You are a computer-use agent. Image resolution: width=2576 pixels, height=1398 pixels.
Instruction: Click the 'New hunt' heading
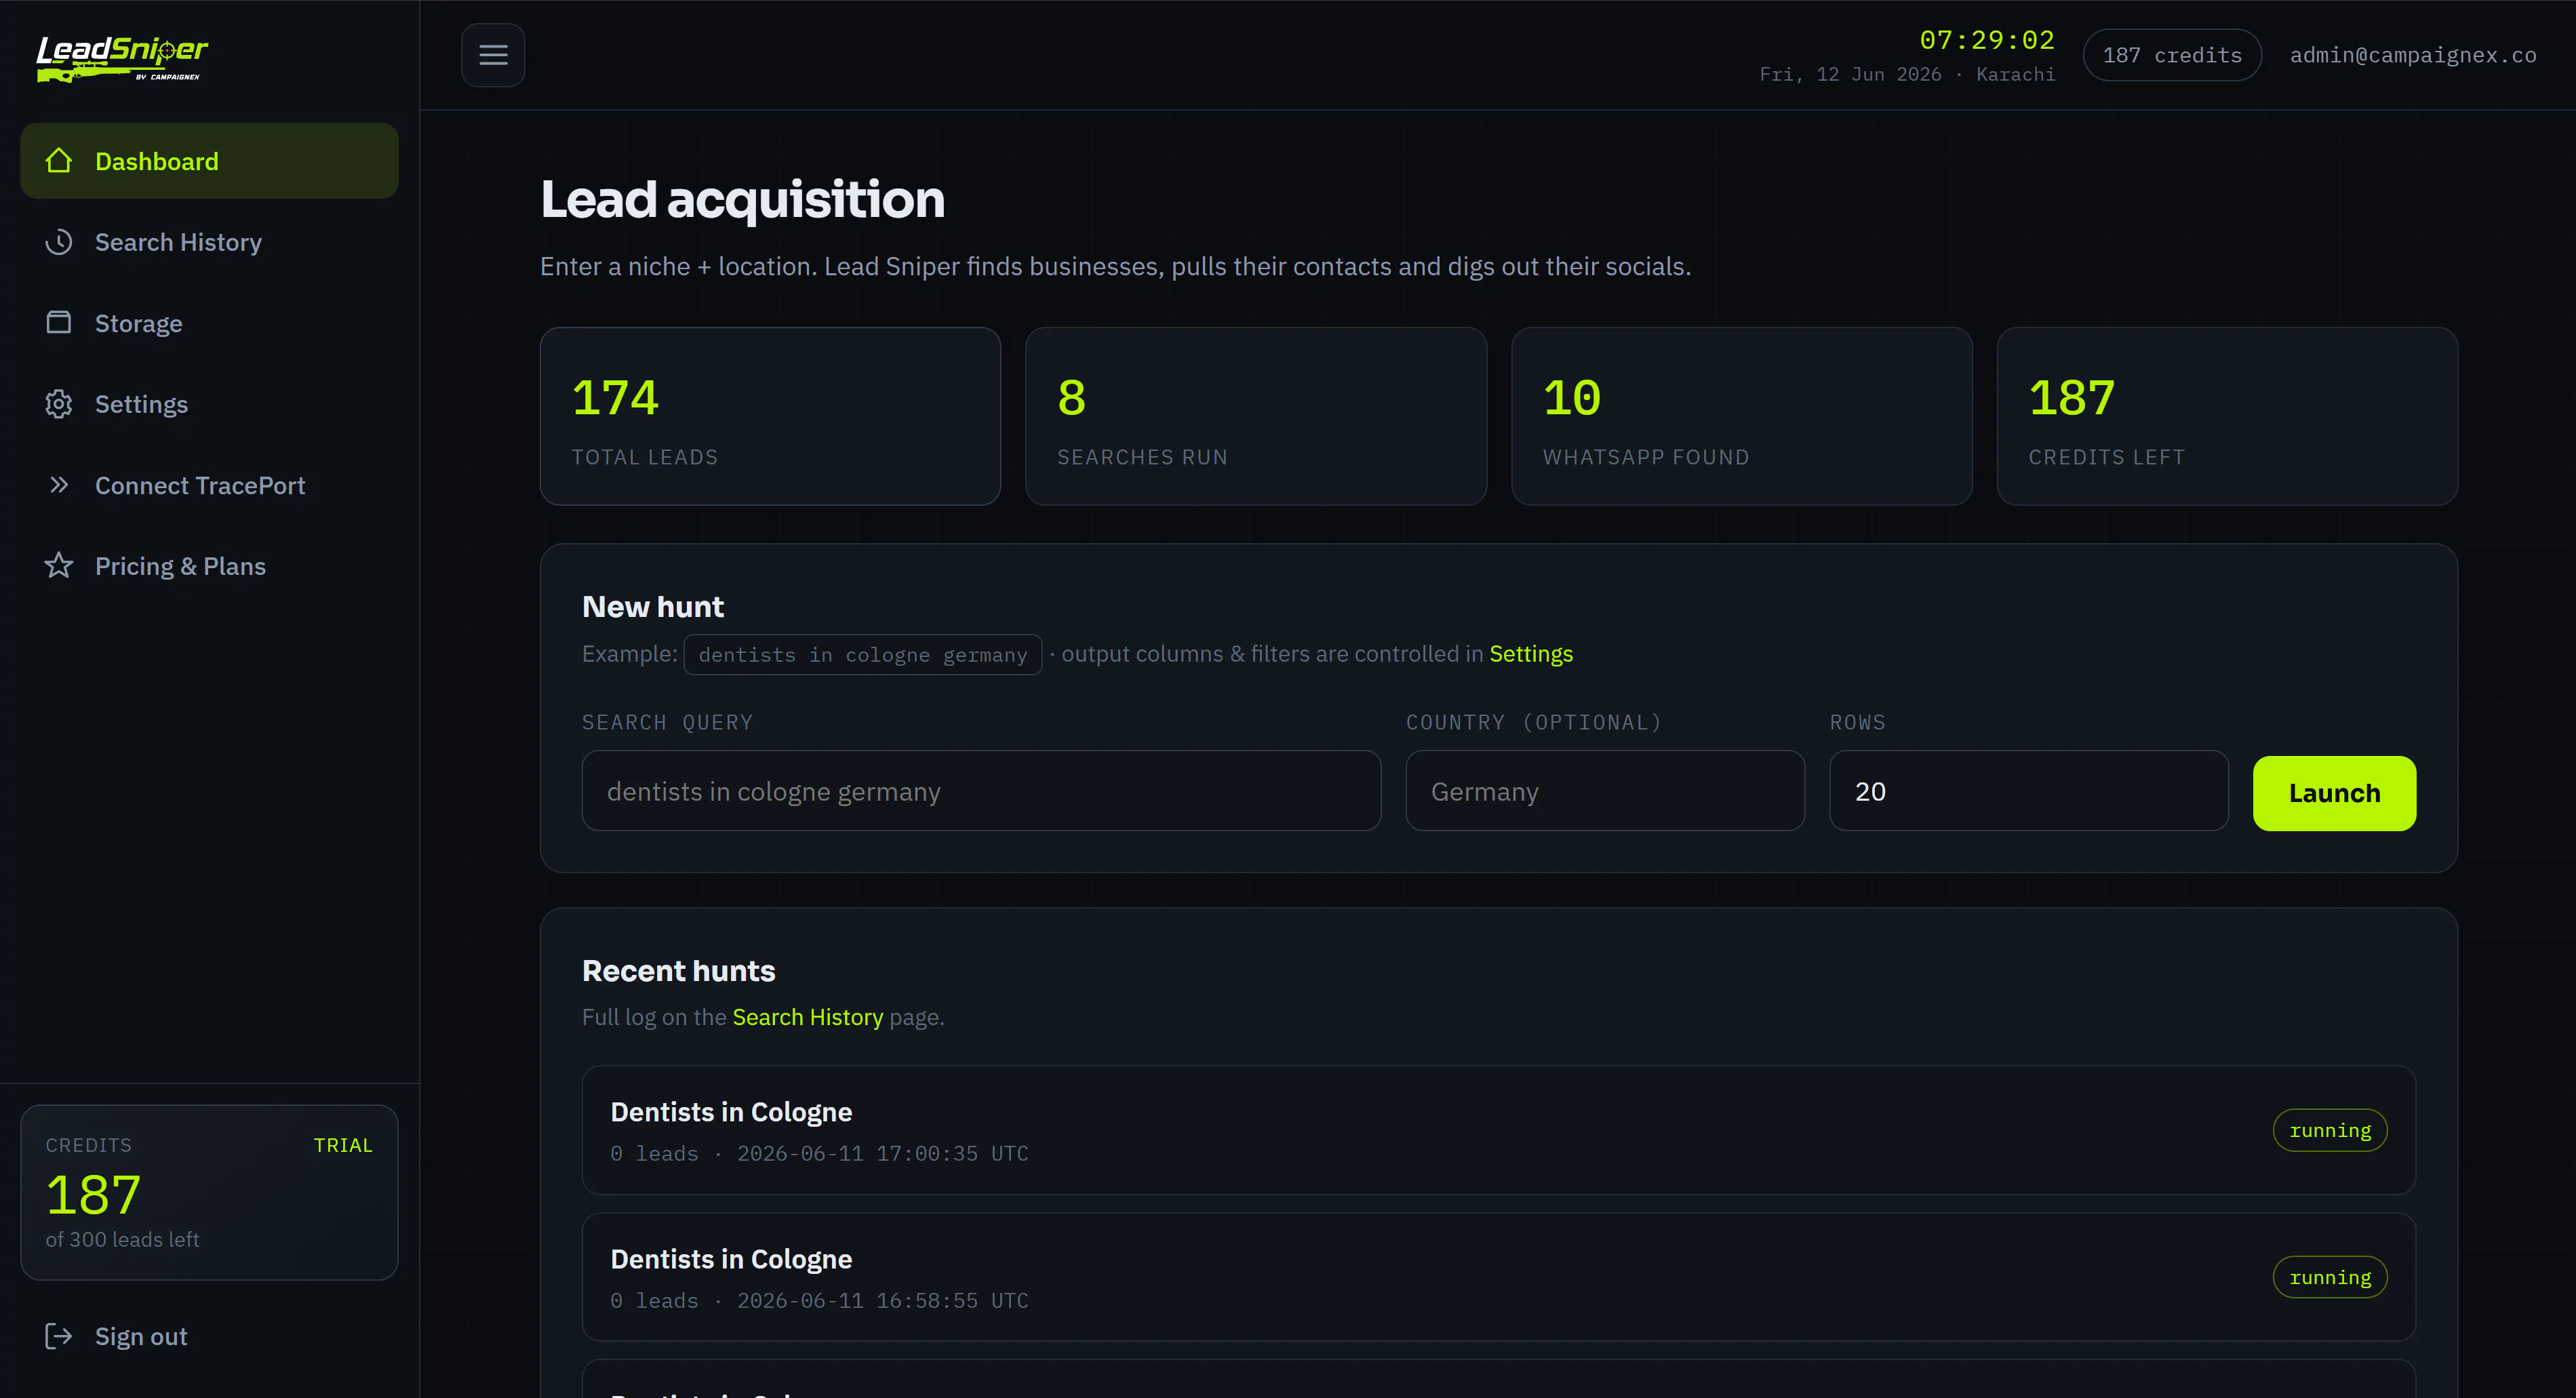pos(653,607)
